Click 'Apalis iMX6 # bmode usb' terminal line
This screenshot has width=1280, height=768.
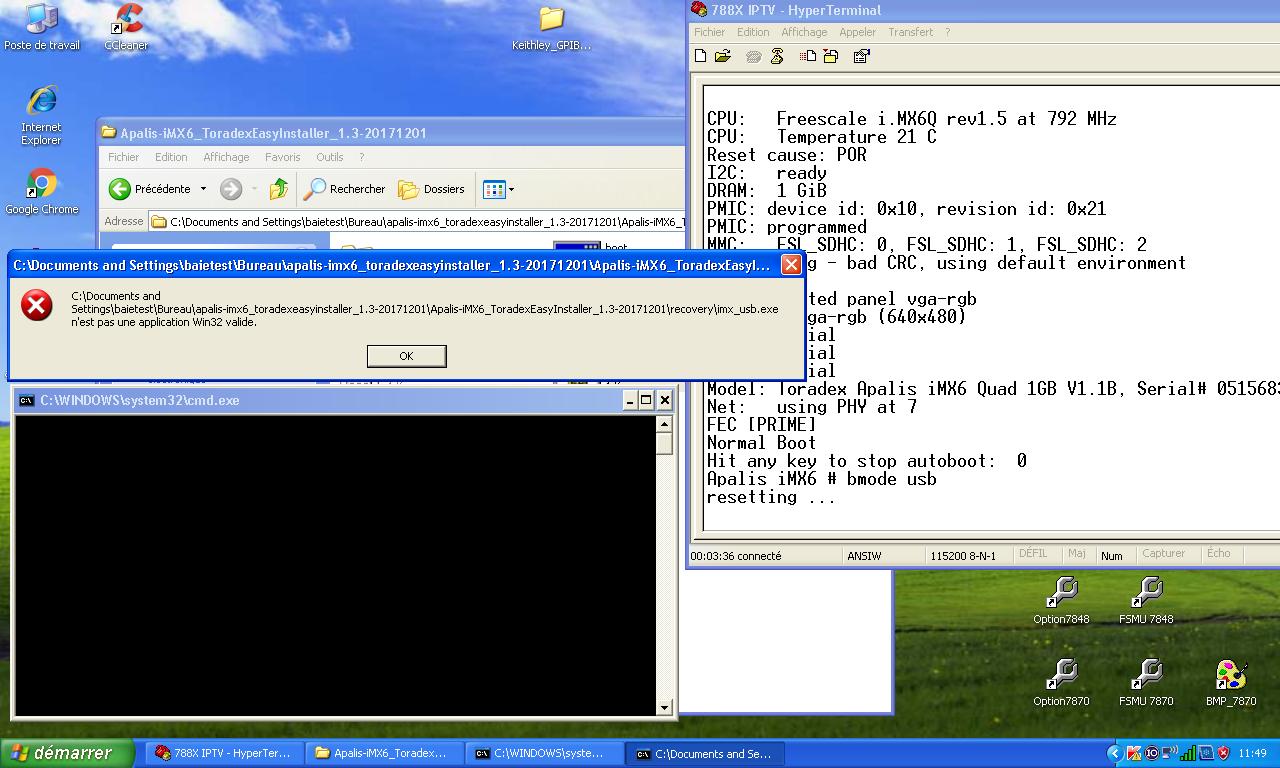822,479
